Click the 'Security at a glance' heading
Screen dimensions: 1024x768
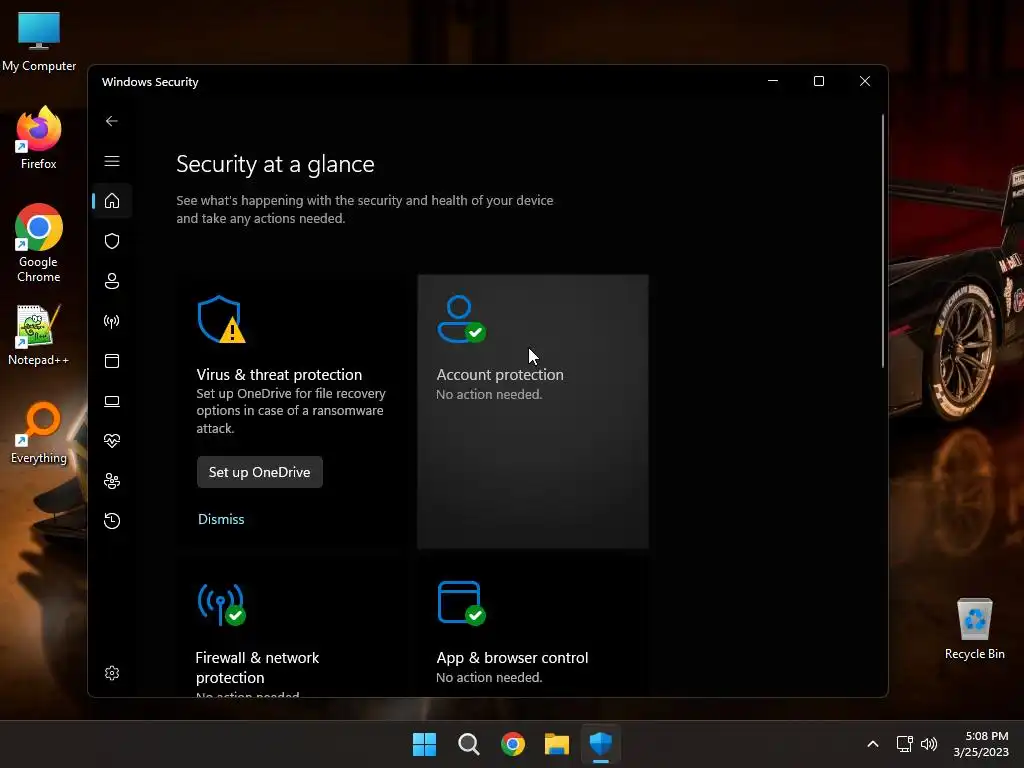[275, 164]
